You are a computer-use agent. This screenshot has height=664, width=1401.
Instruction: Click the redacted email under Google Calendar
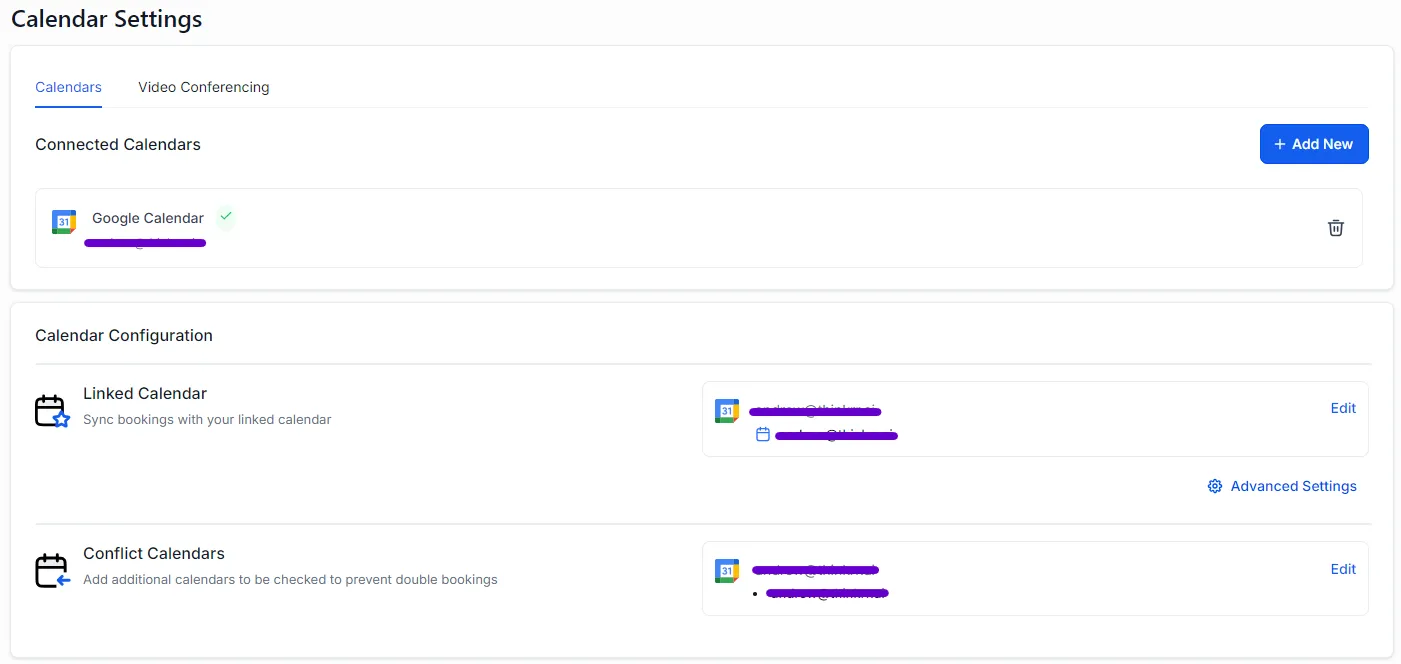[144, 242]
